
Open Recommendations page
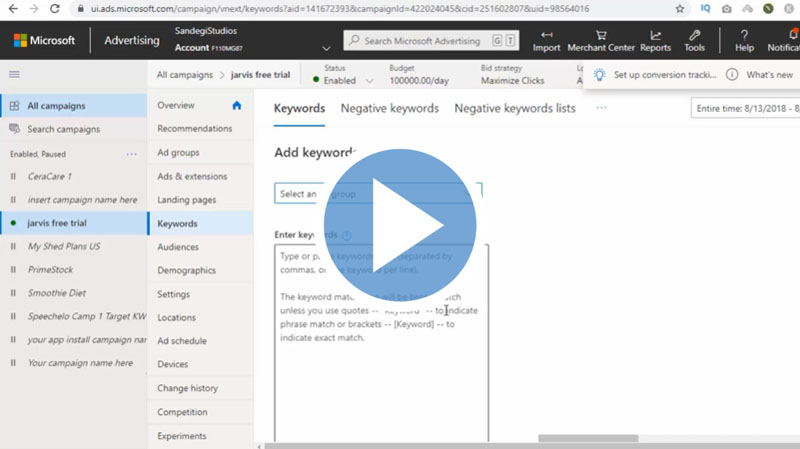pyautogui.click(x=194, y=129)
